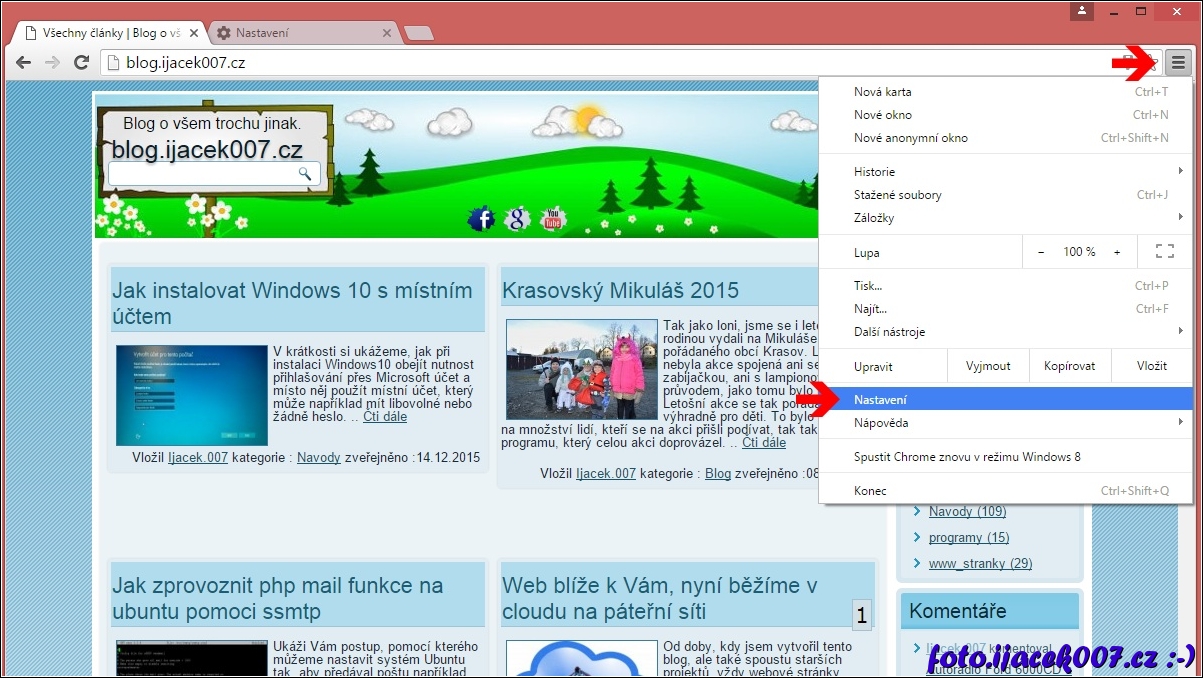Select Nastavení in the Chrome menu
This screenshot has width=1203, height=678.
pyautogui.click(x=881, y=400)
